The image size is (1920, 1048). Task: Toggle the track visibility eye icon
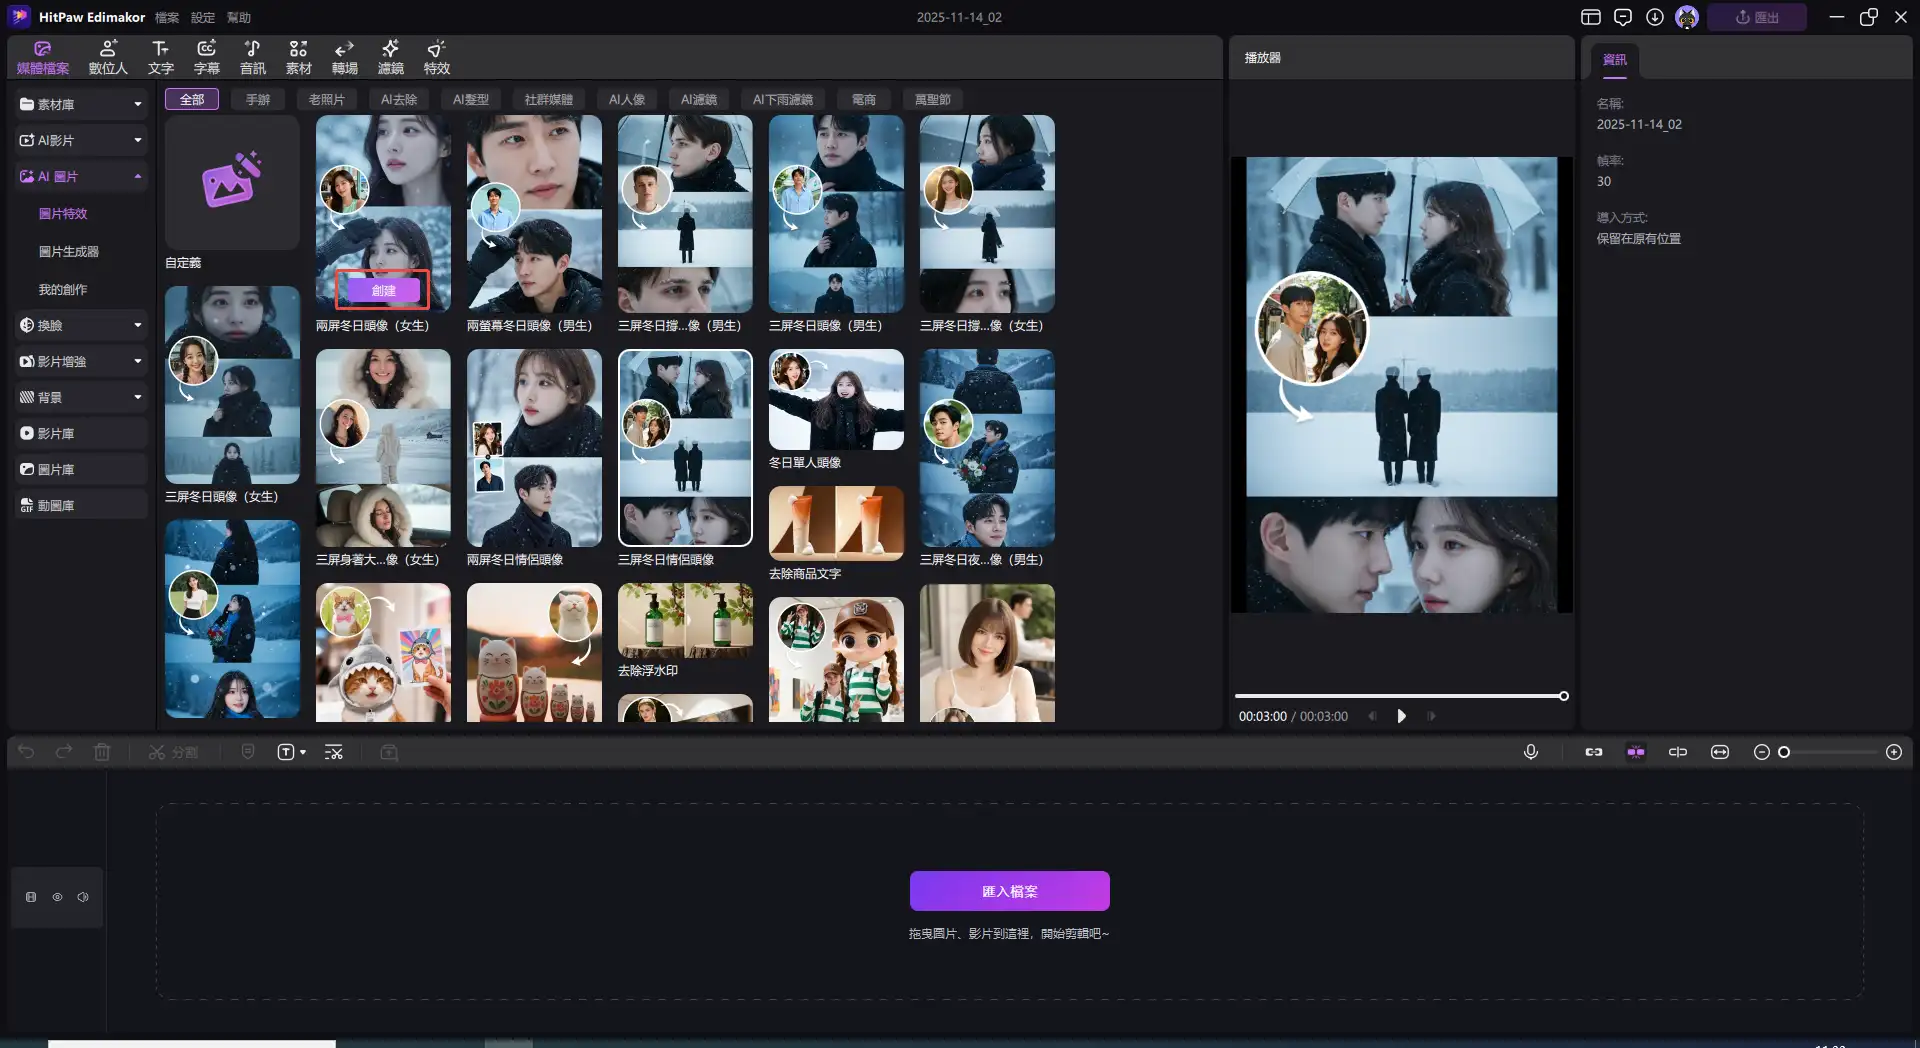[57, 897]
